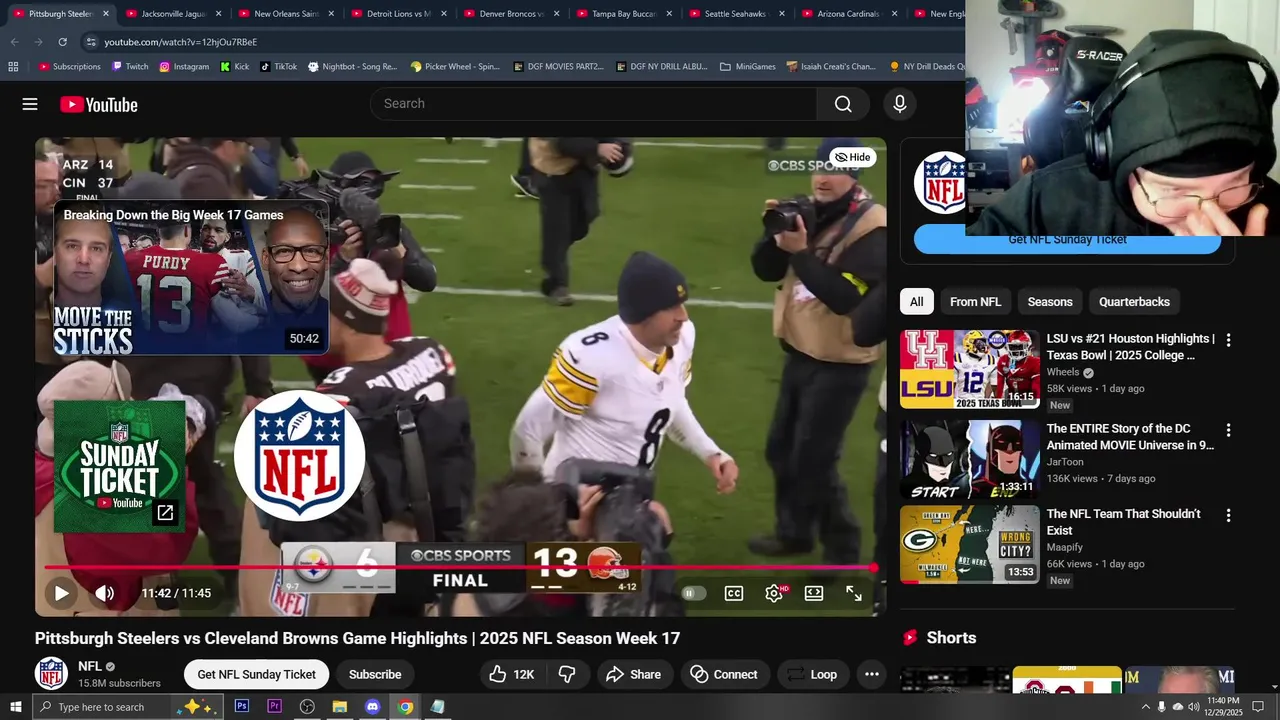Open the Instagram bookmark
Screen dimensions: 1280x720
point(185,67)
